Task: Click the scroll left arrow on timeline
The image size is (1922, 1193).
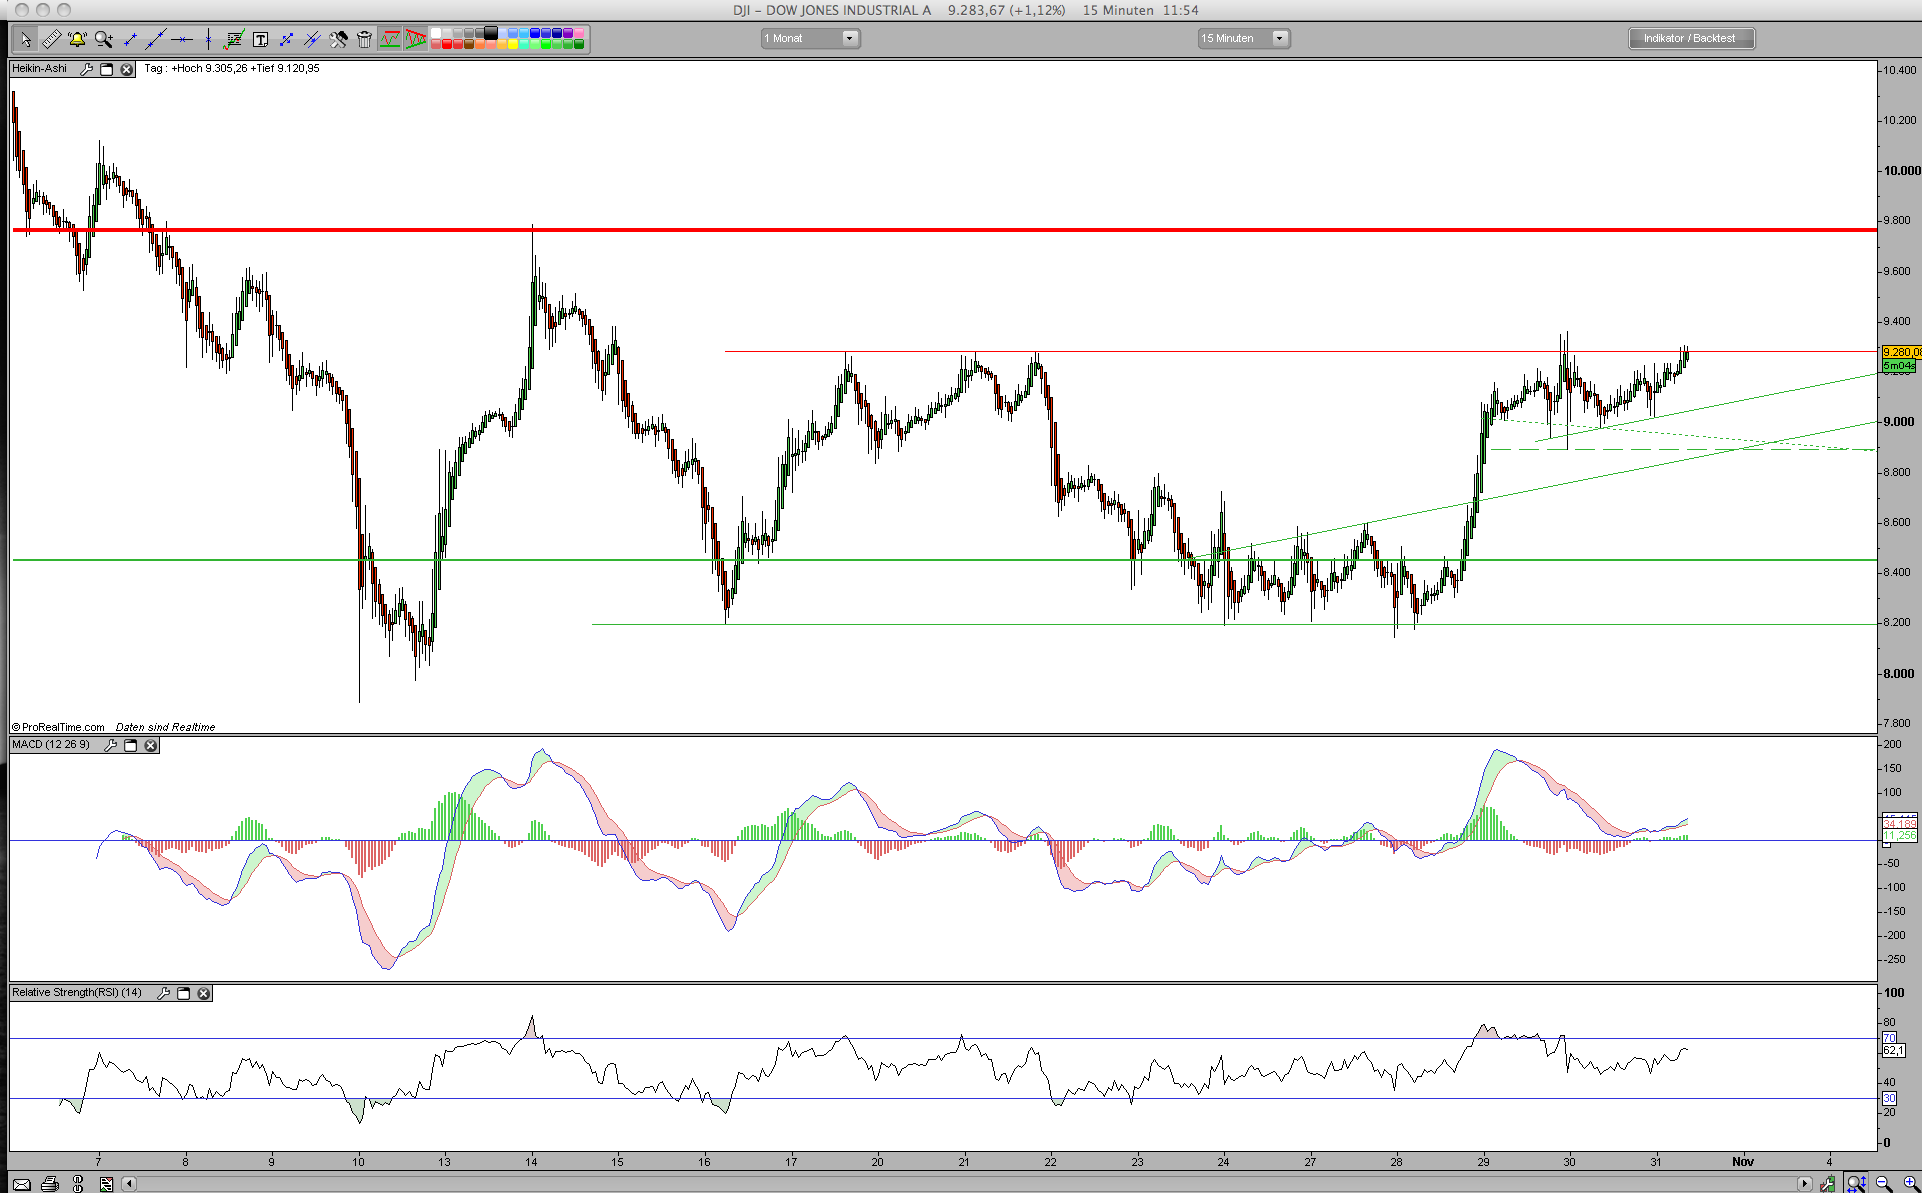Action: [x=129, y=1184]
